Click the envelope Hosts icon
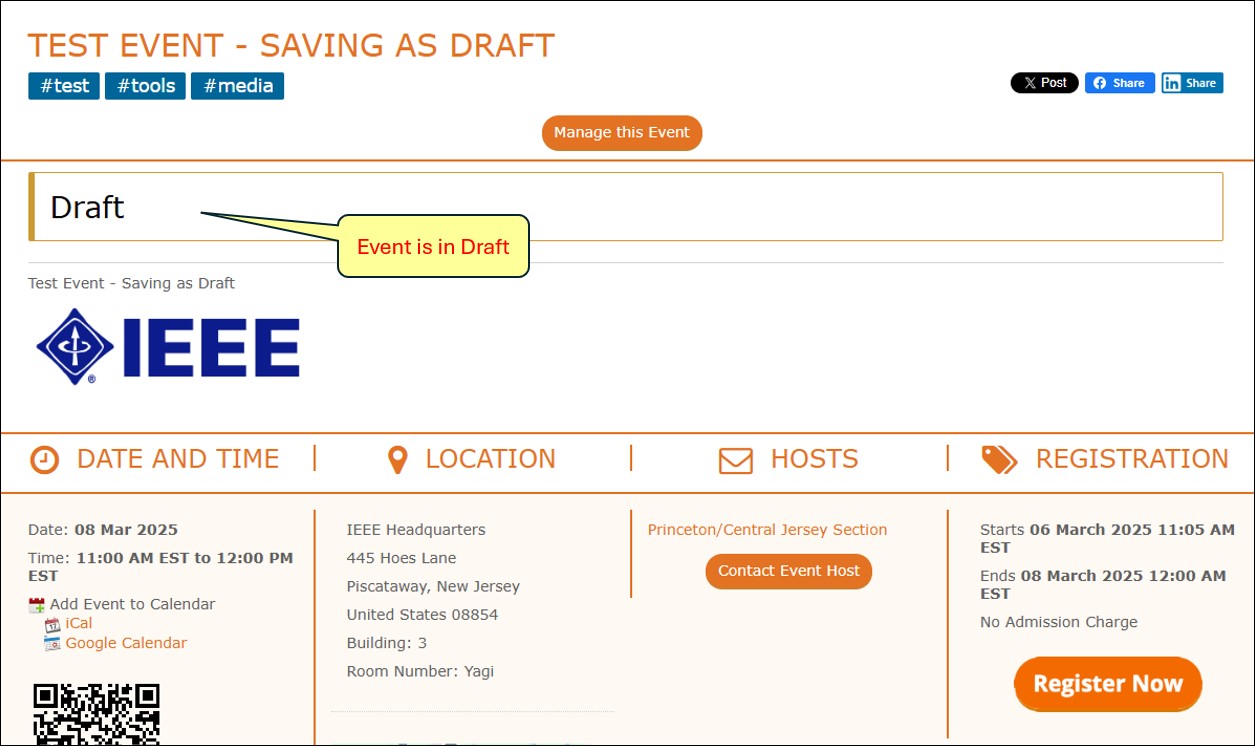Viewport: 1255px width, 746px height. click(736, 460)
